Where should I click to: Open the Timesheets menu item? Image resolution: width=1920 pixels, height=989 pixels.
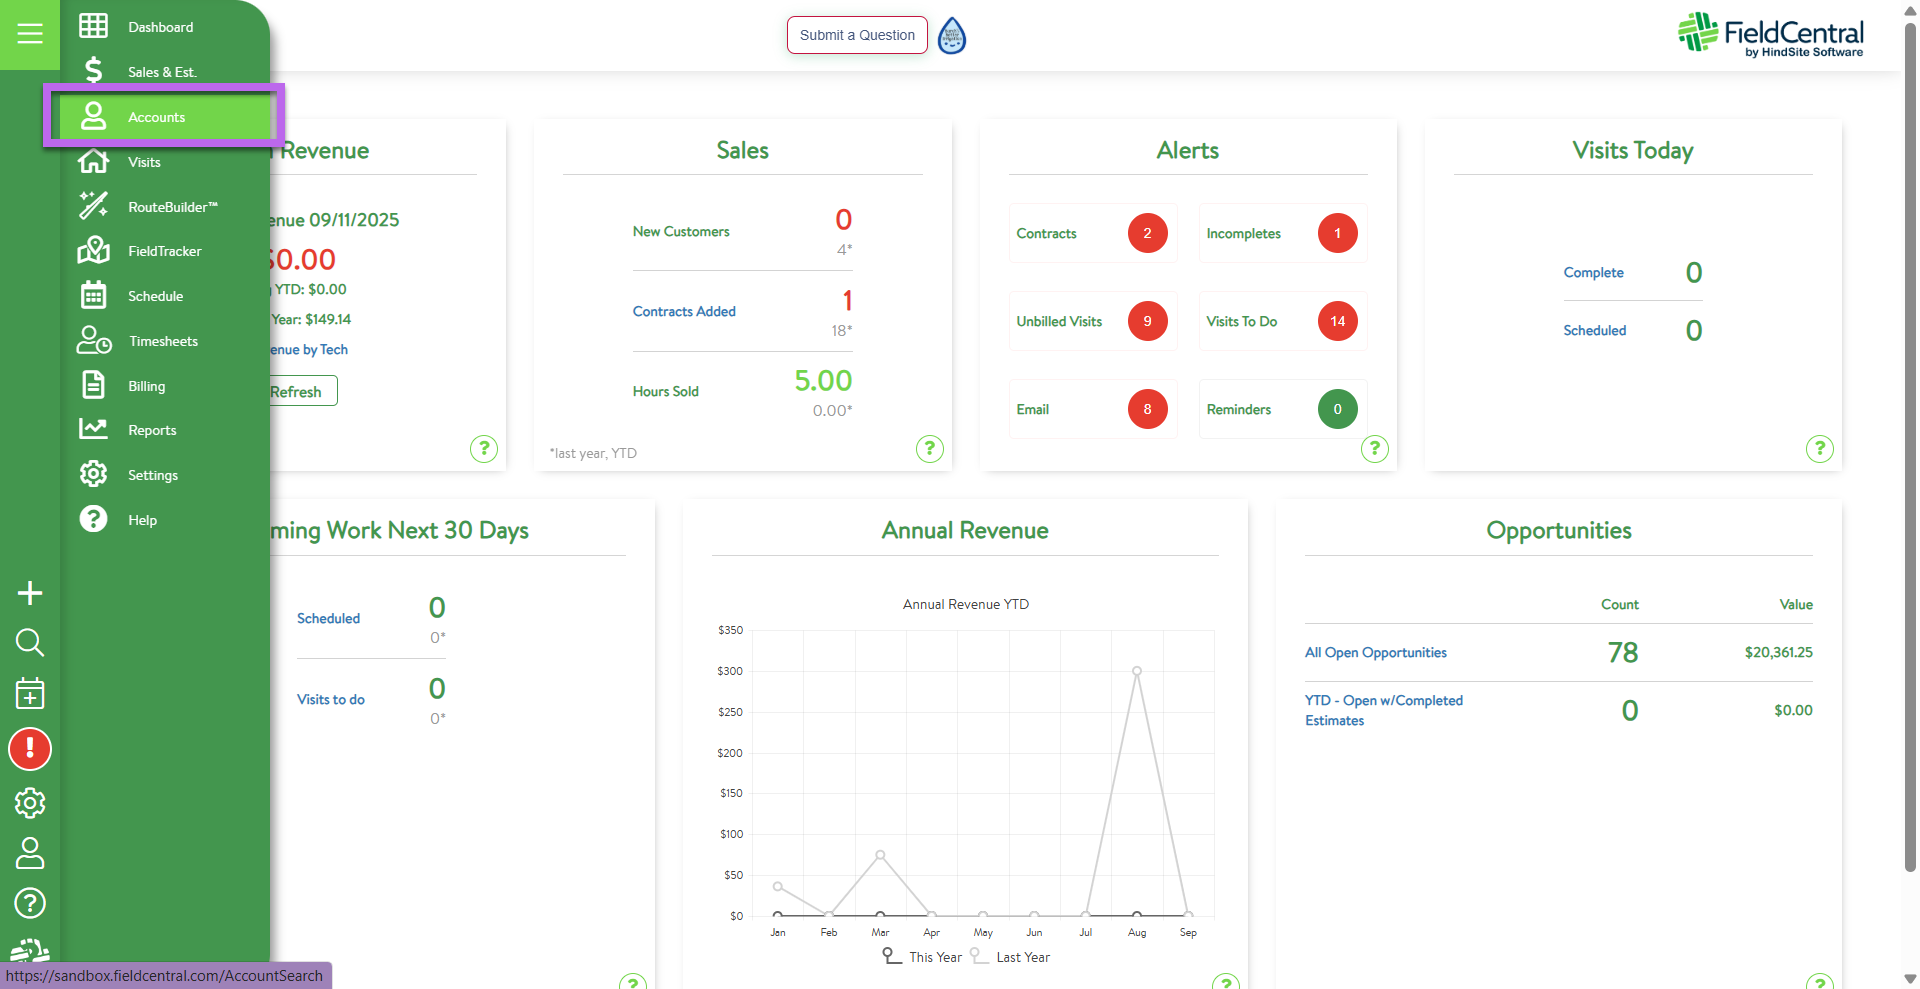point(163,341)
